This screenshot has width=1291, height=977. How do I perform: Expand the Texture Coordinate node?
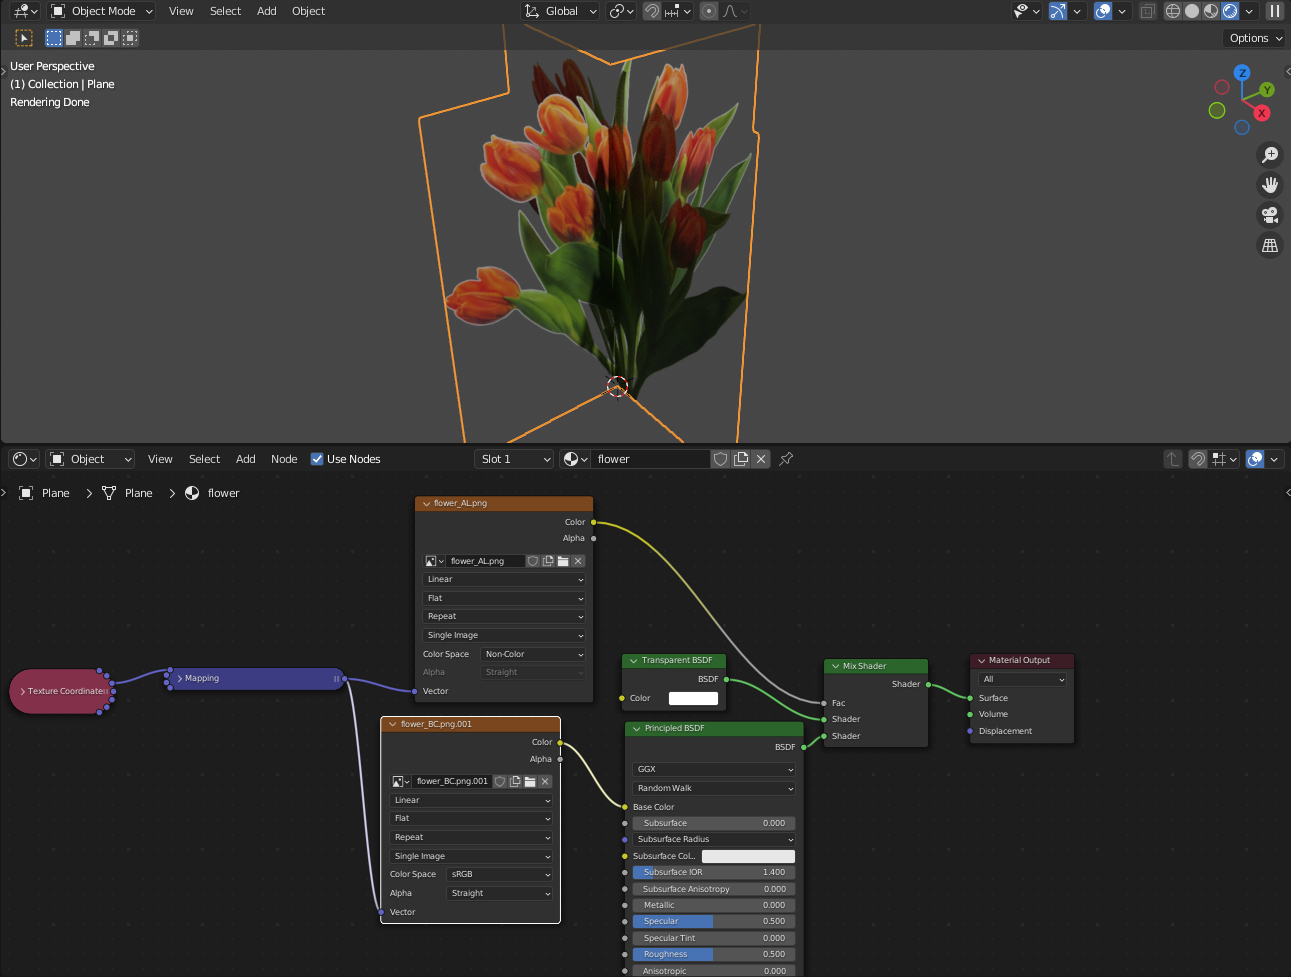click(23, 691)
